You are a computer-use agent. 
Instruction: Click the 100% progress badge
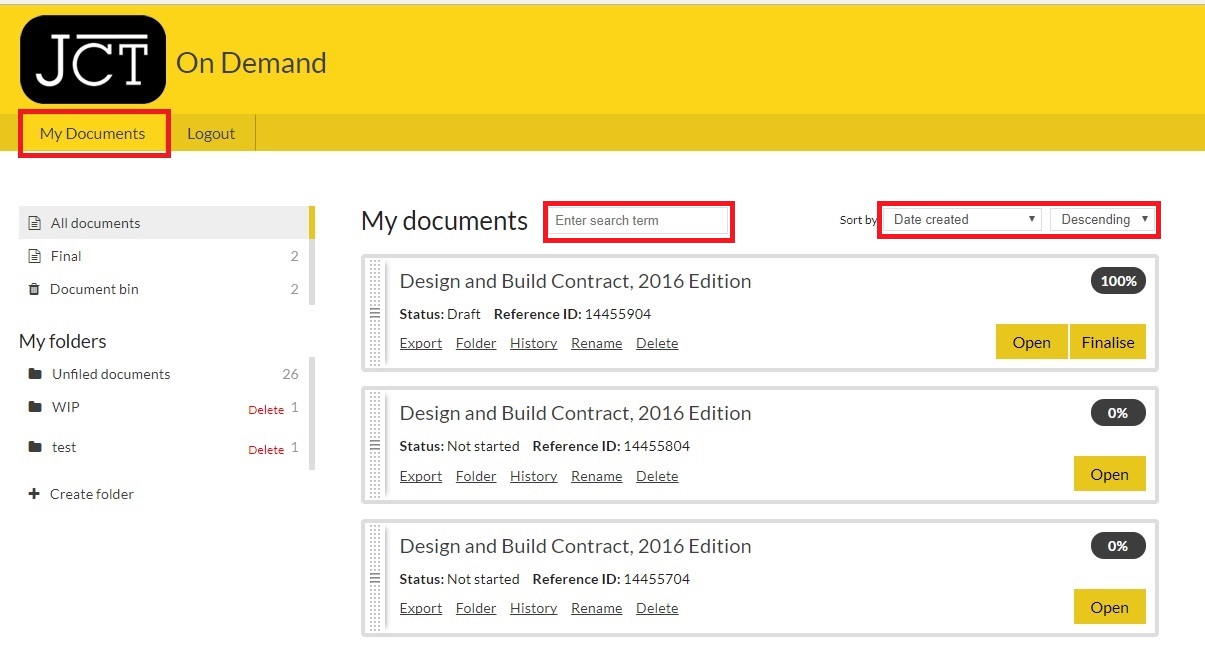1118,281
